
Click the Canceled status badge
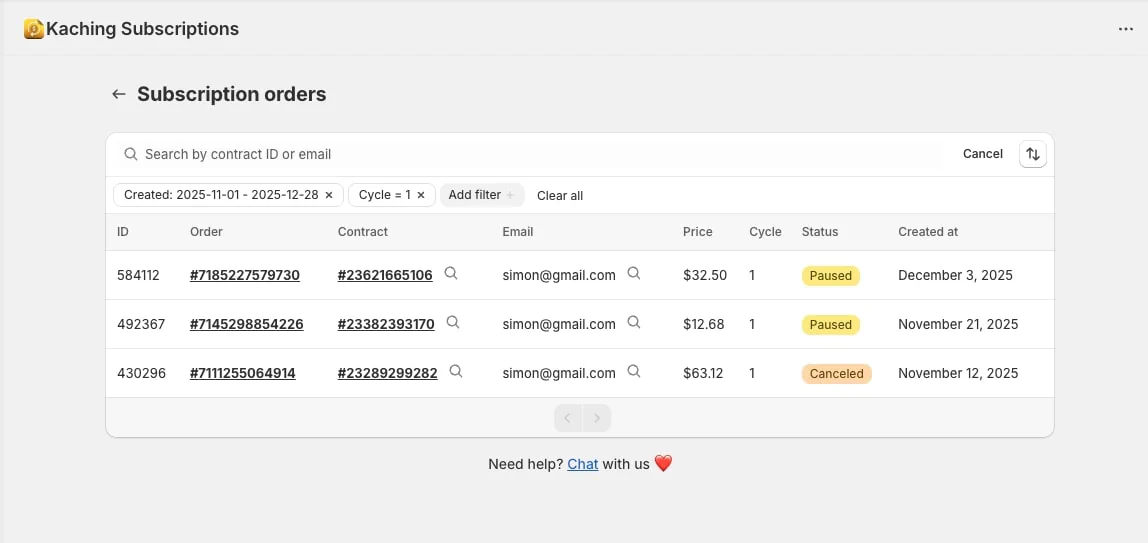(x=836, y=374)
